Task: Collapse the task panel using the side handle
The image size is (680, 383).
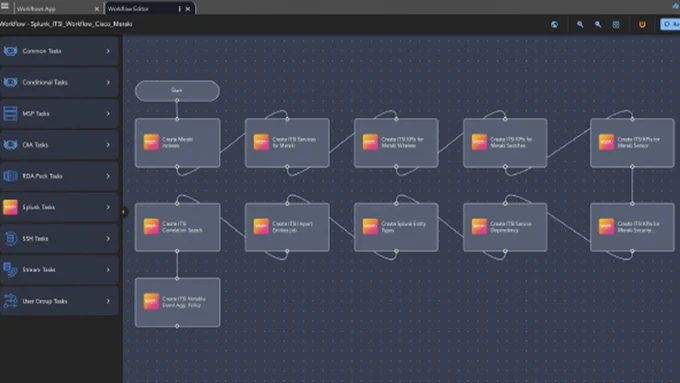Action: (124, 212)
